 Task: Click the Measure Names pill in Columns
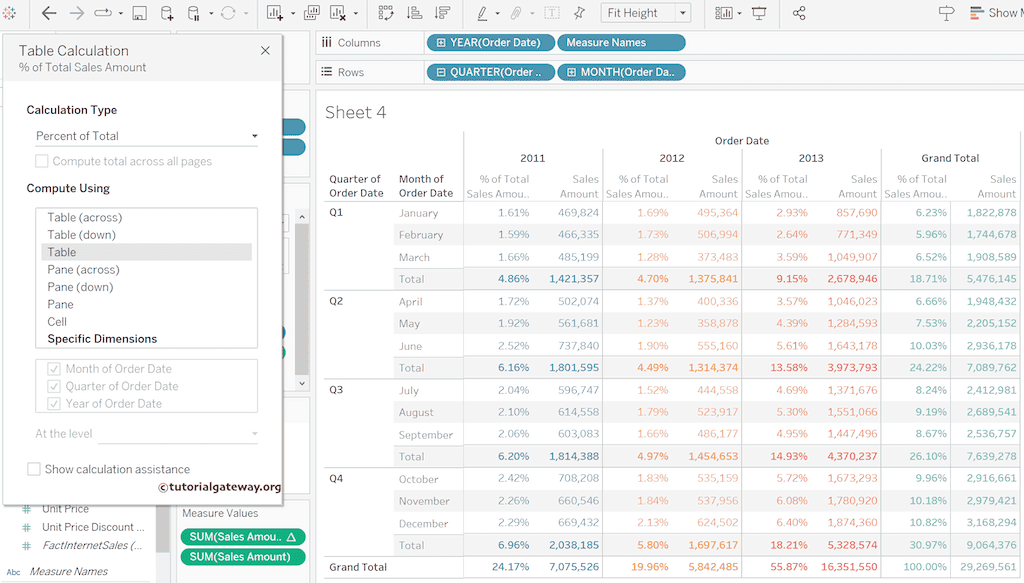click(621, 42)
